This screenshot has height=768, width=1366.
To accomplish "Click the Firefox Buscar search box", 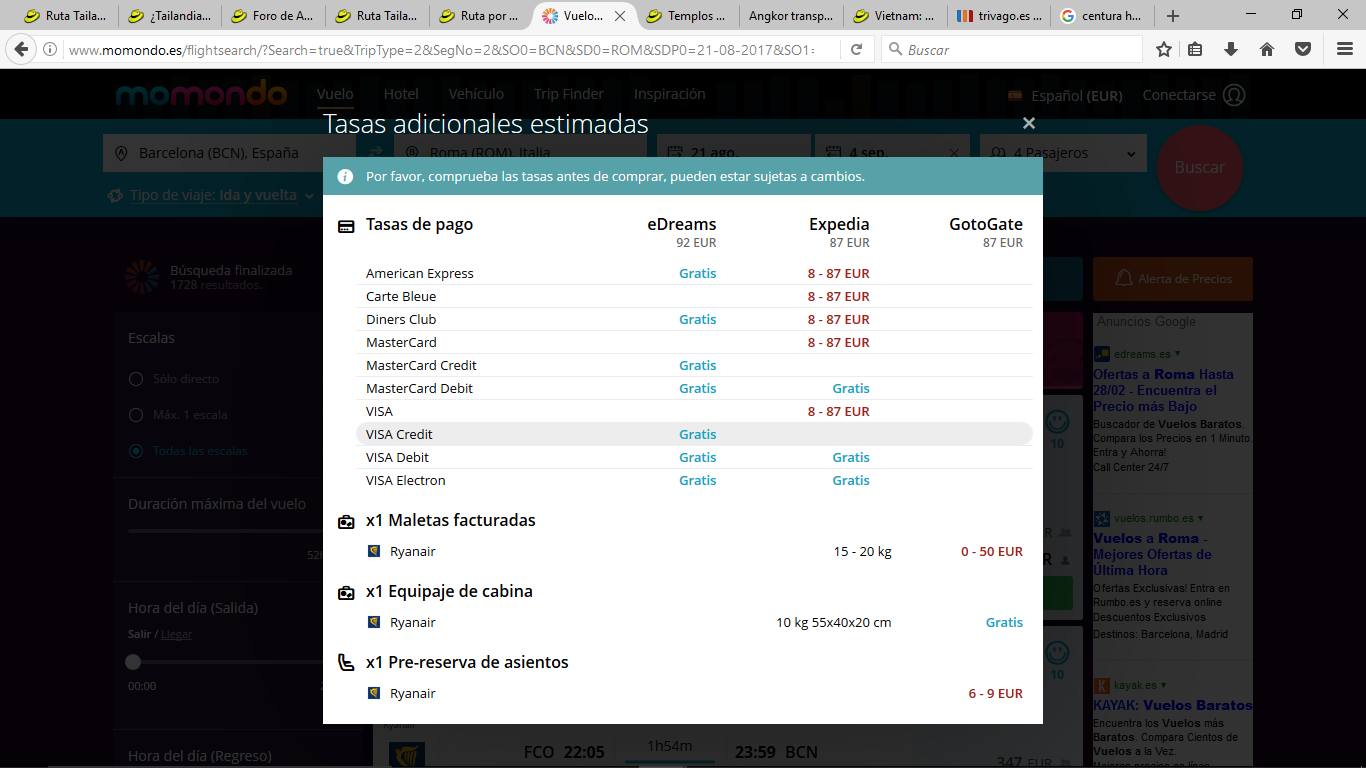I will point(1011,49).
